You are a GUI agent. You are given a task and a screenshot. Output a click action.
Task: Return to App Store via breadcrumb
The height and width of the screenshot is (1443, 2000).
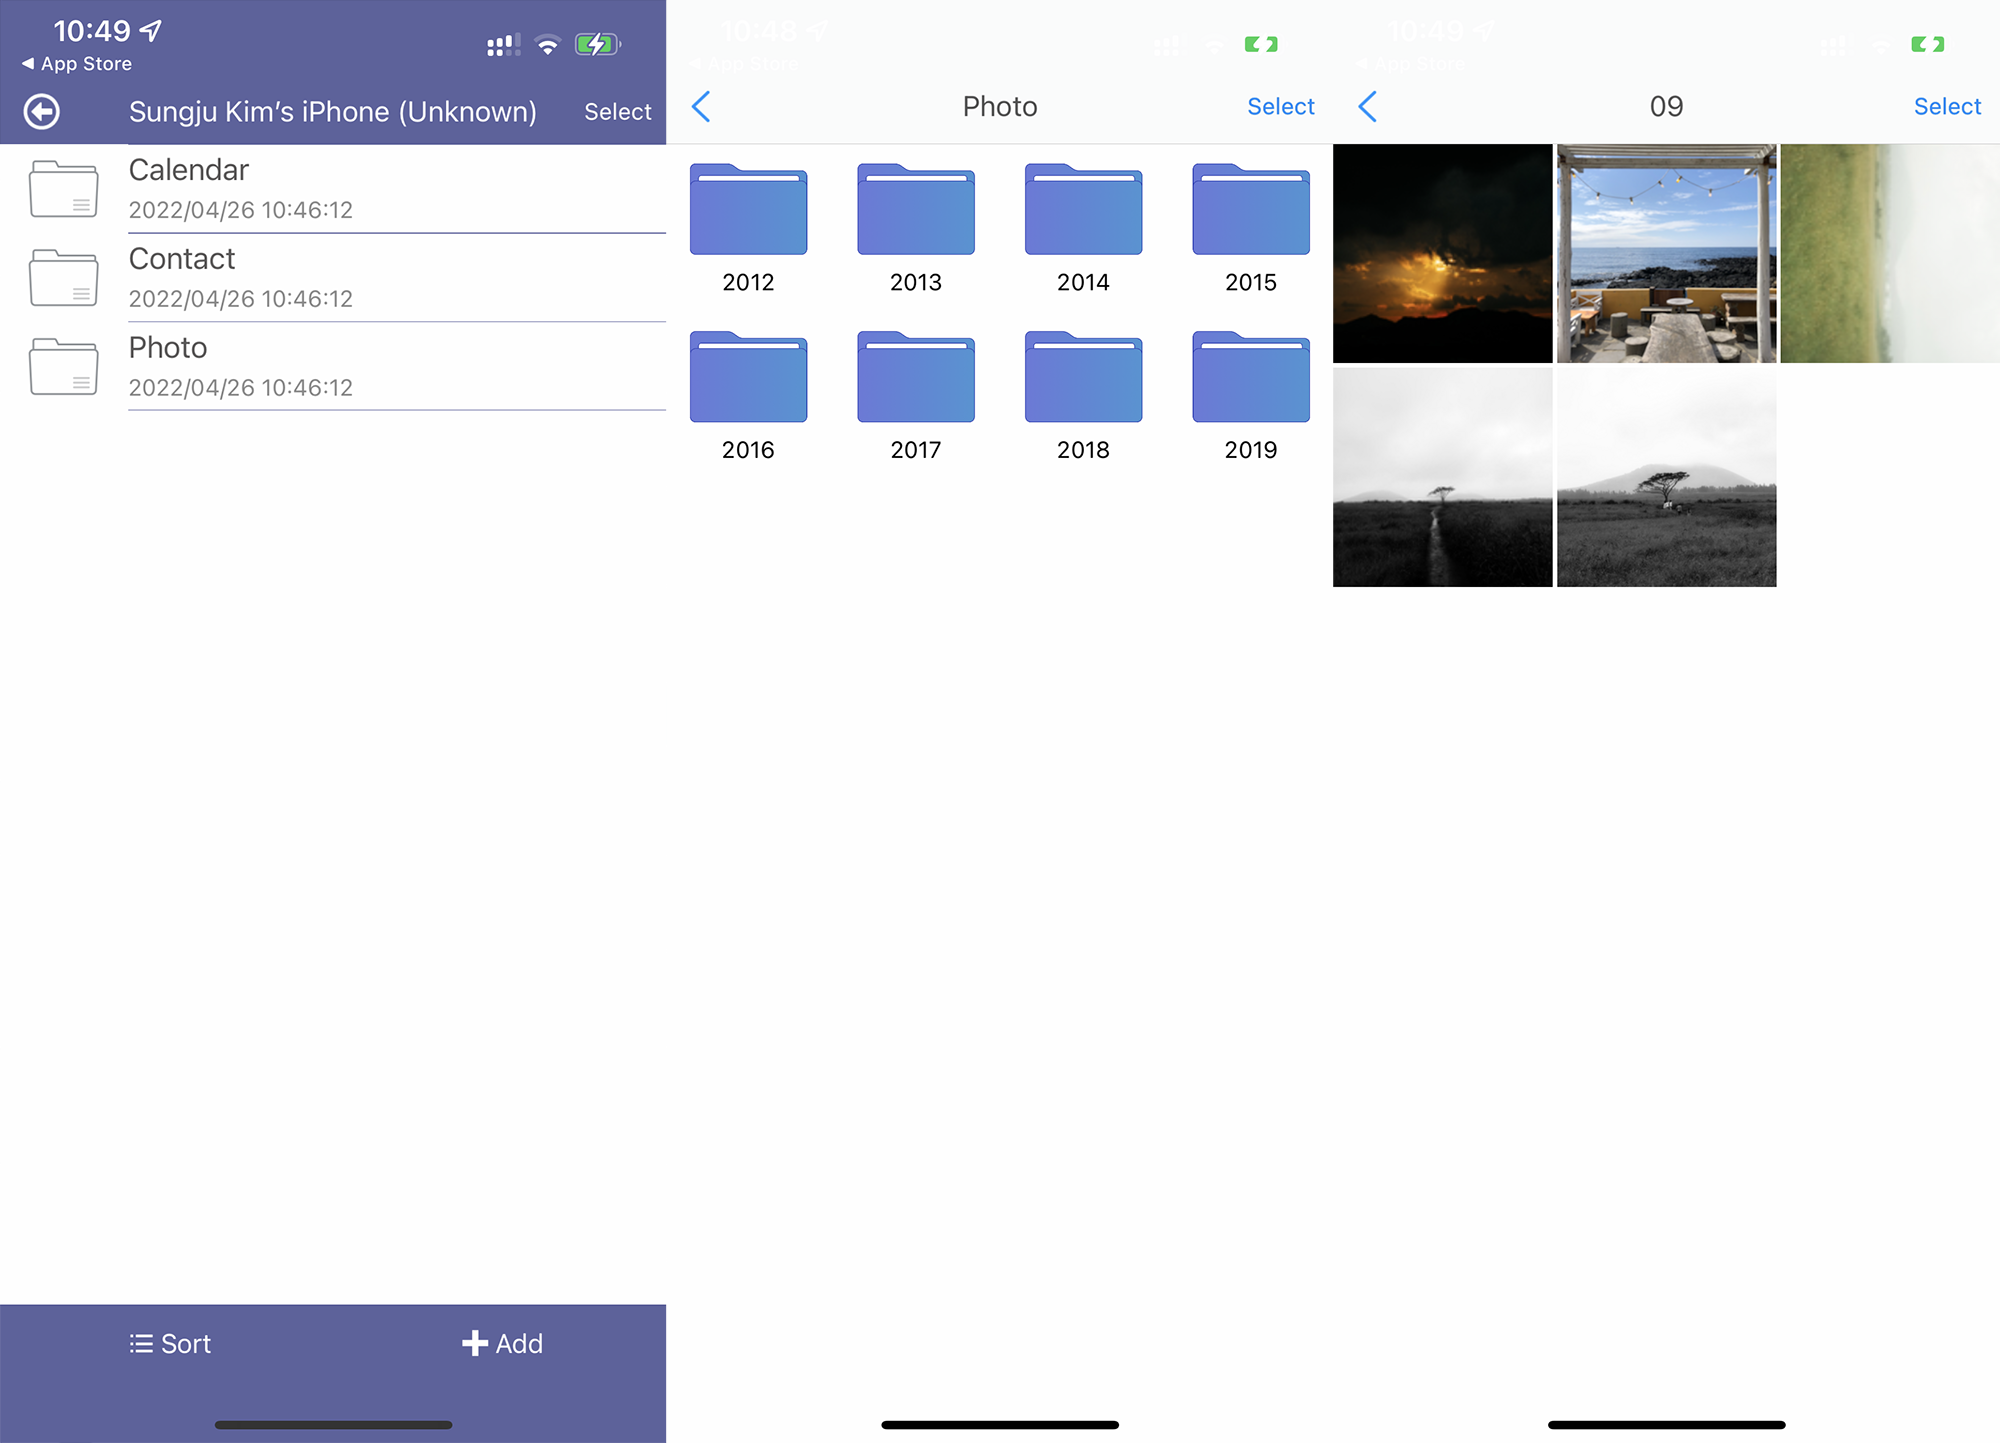point(77,63)
